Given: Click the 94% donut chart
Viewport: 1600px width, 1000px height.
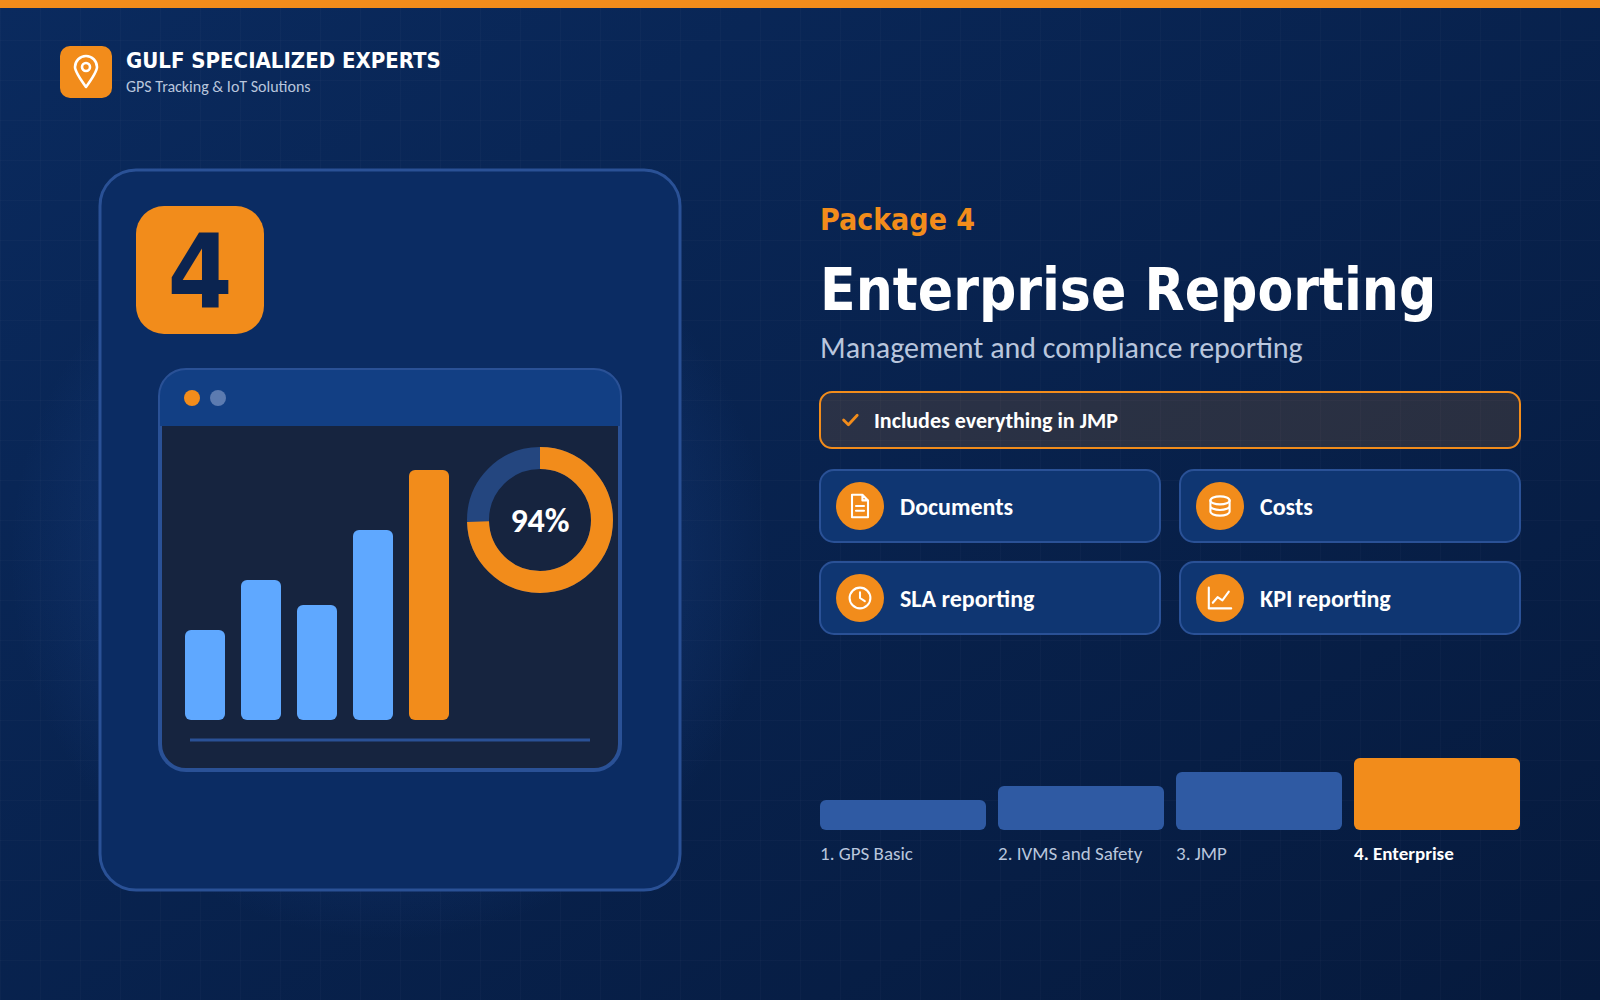Looking at the screenshot, I should (540, 520).
